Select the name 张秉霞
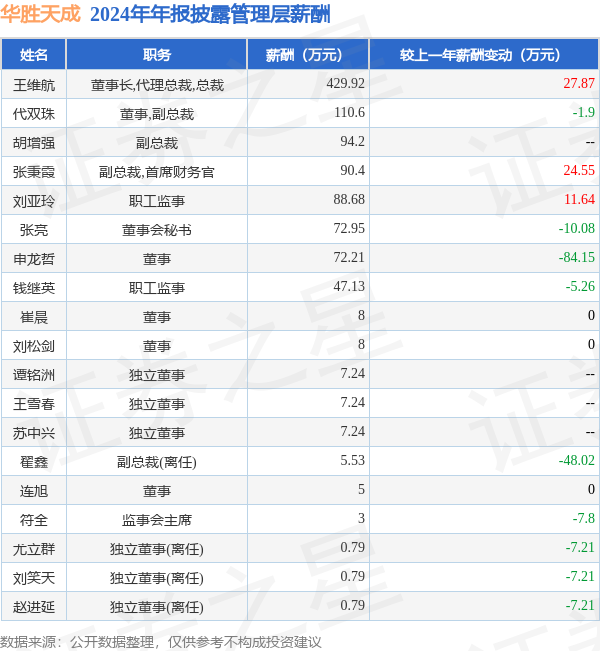Screen dimensions: 600x651 (34, 172)
